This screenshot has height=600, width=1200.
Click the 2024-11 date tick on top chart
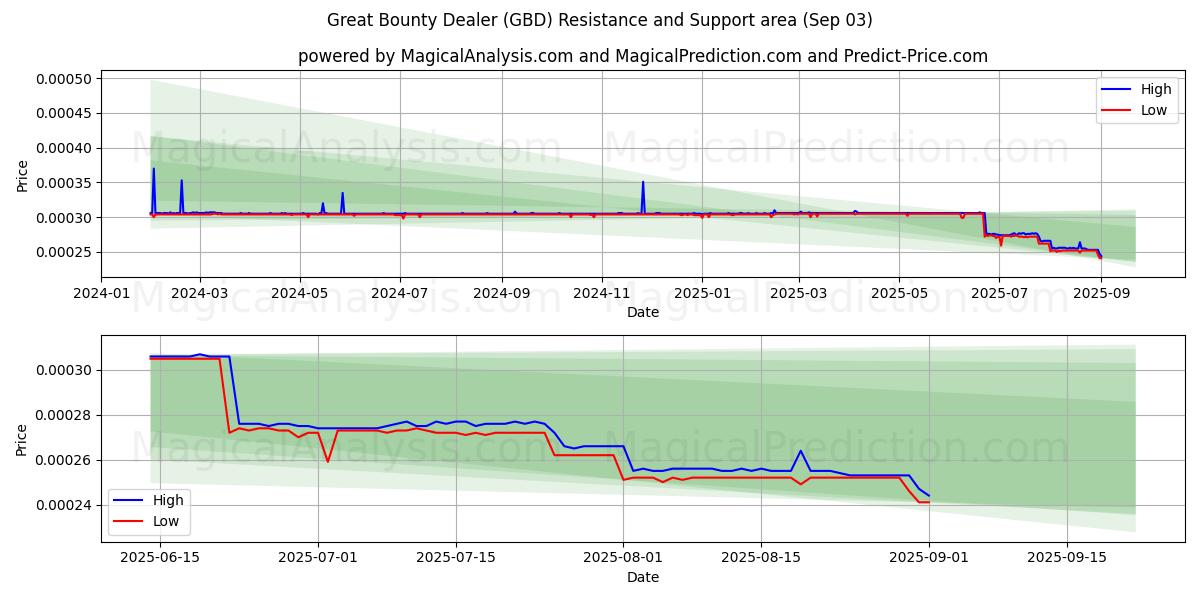tap(602, 292)
